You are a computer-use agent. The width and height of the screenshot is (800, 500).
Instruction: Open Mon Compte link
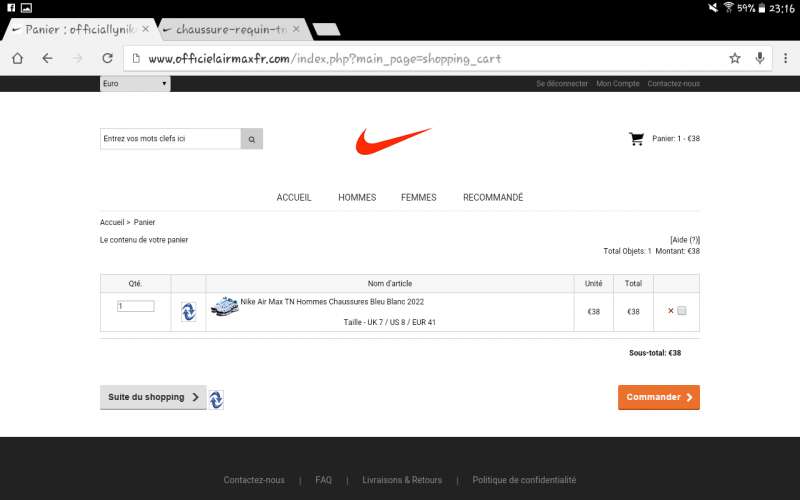[617, 84]
